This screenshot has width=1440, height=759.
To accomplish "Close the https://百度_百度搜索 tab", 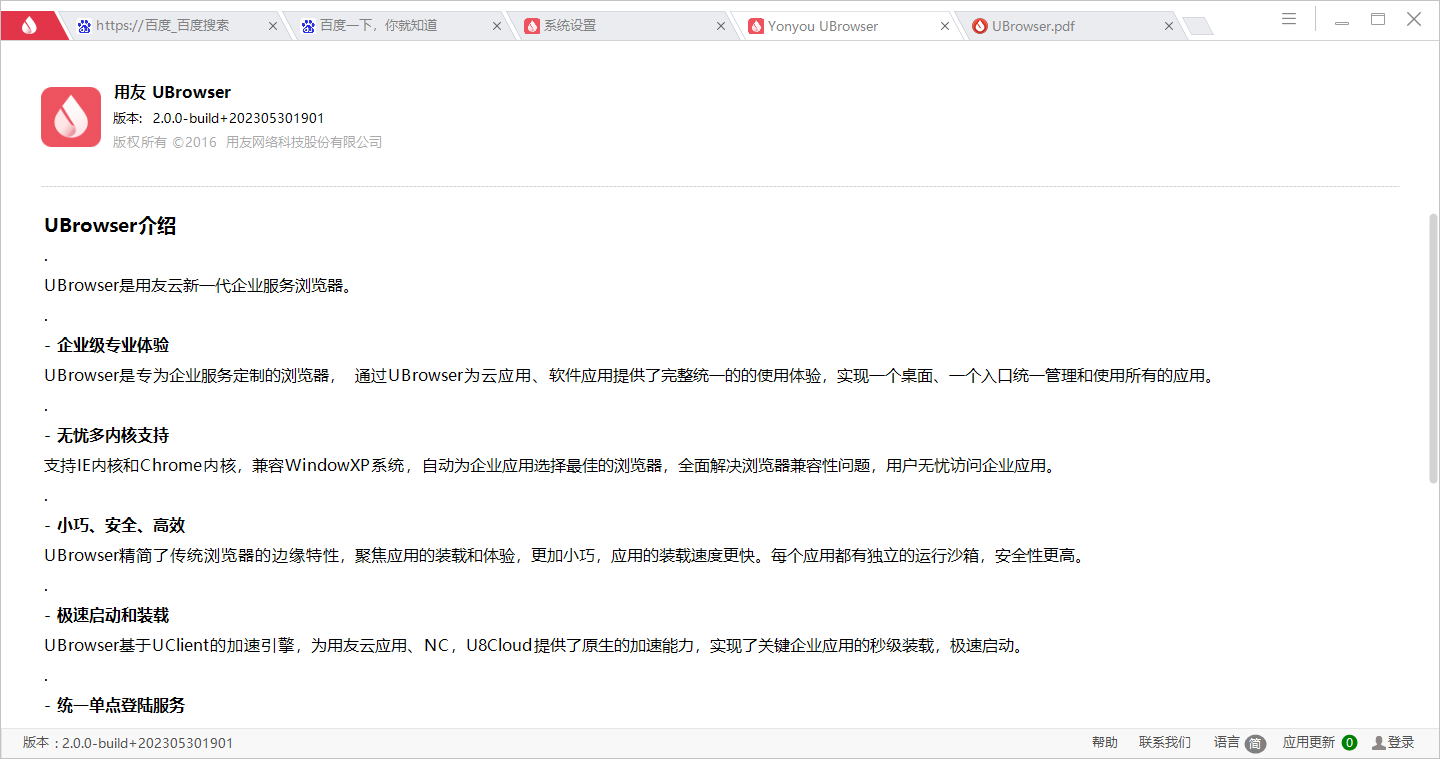I will (x=272, y=26).
